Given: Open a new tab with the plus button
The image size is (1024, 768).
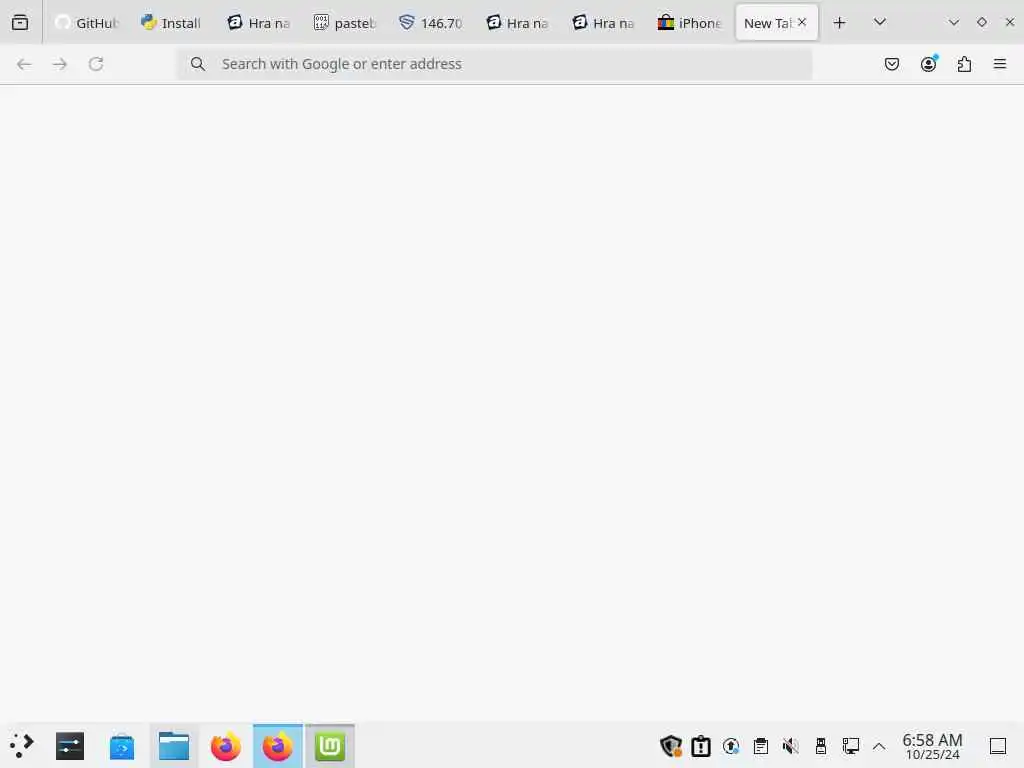Looking at the screenshot, I should click(x=840, y=23).
